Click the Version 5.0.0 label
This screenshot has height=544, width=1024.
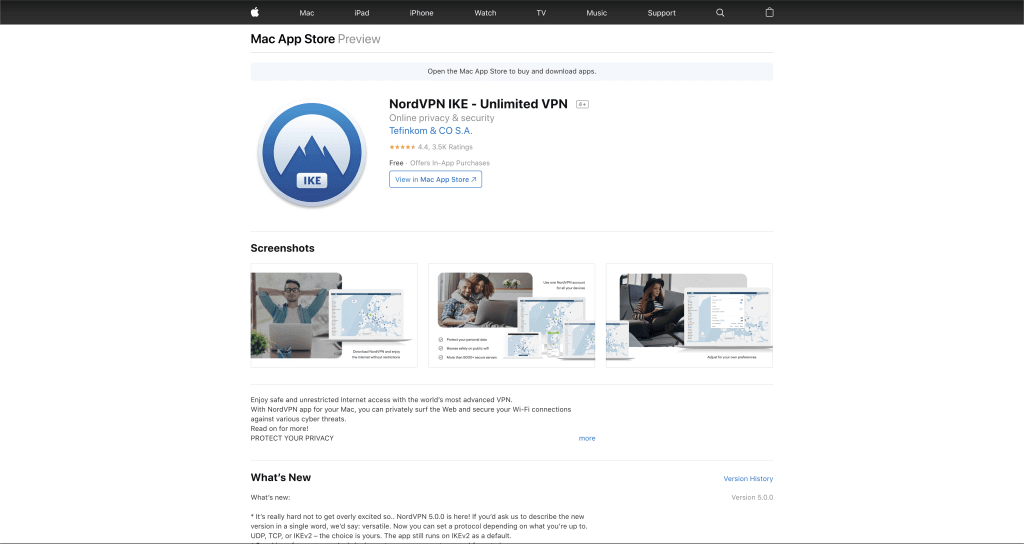752,498
